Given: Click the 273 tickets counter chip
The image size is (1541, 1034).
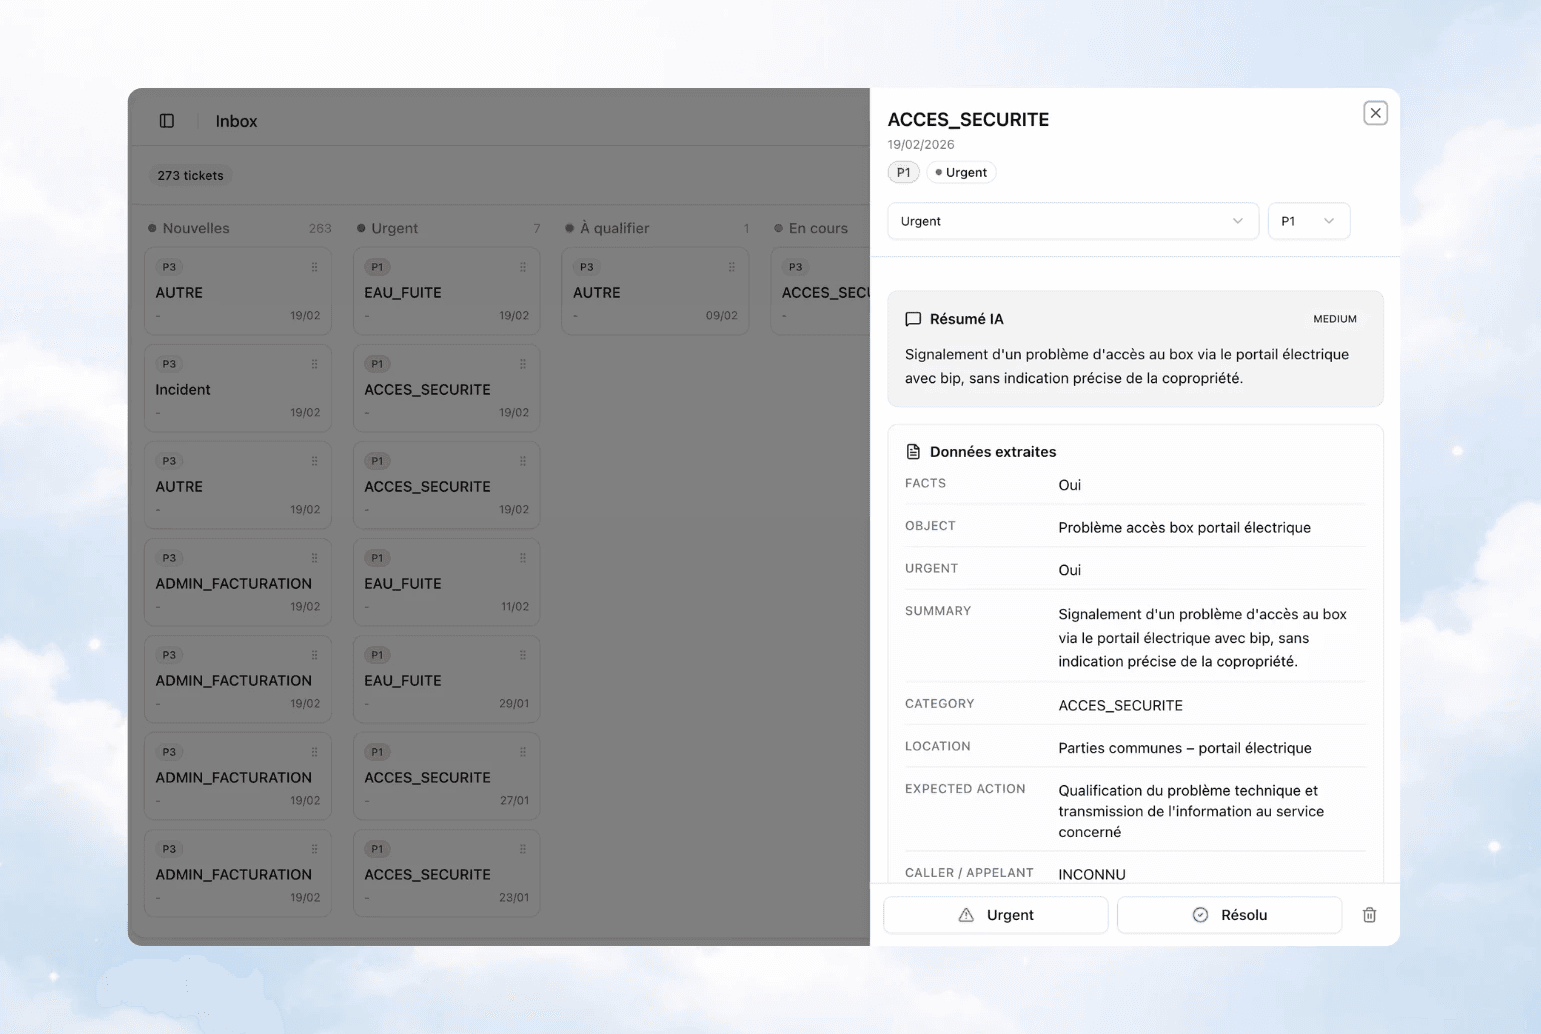Looking at the screenshot, I should 189,175.
